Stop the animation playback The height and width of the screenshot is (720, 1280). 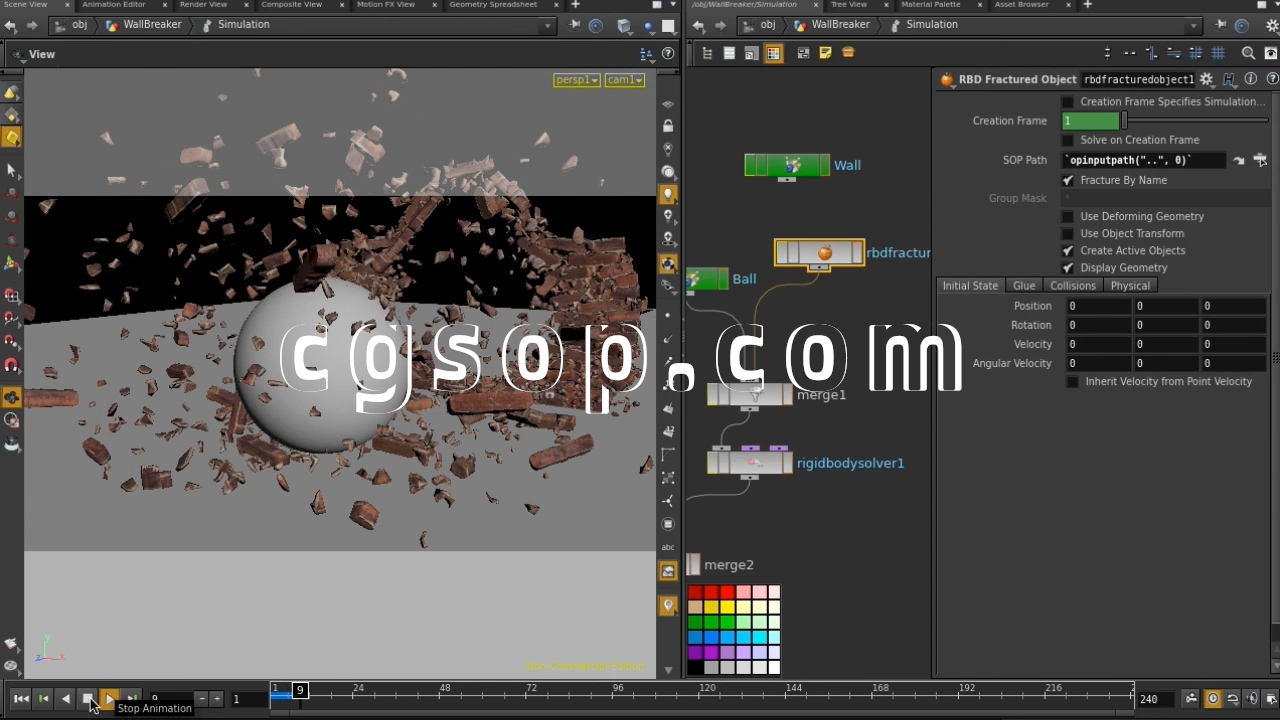tap(88, 699)
